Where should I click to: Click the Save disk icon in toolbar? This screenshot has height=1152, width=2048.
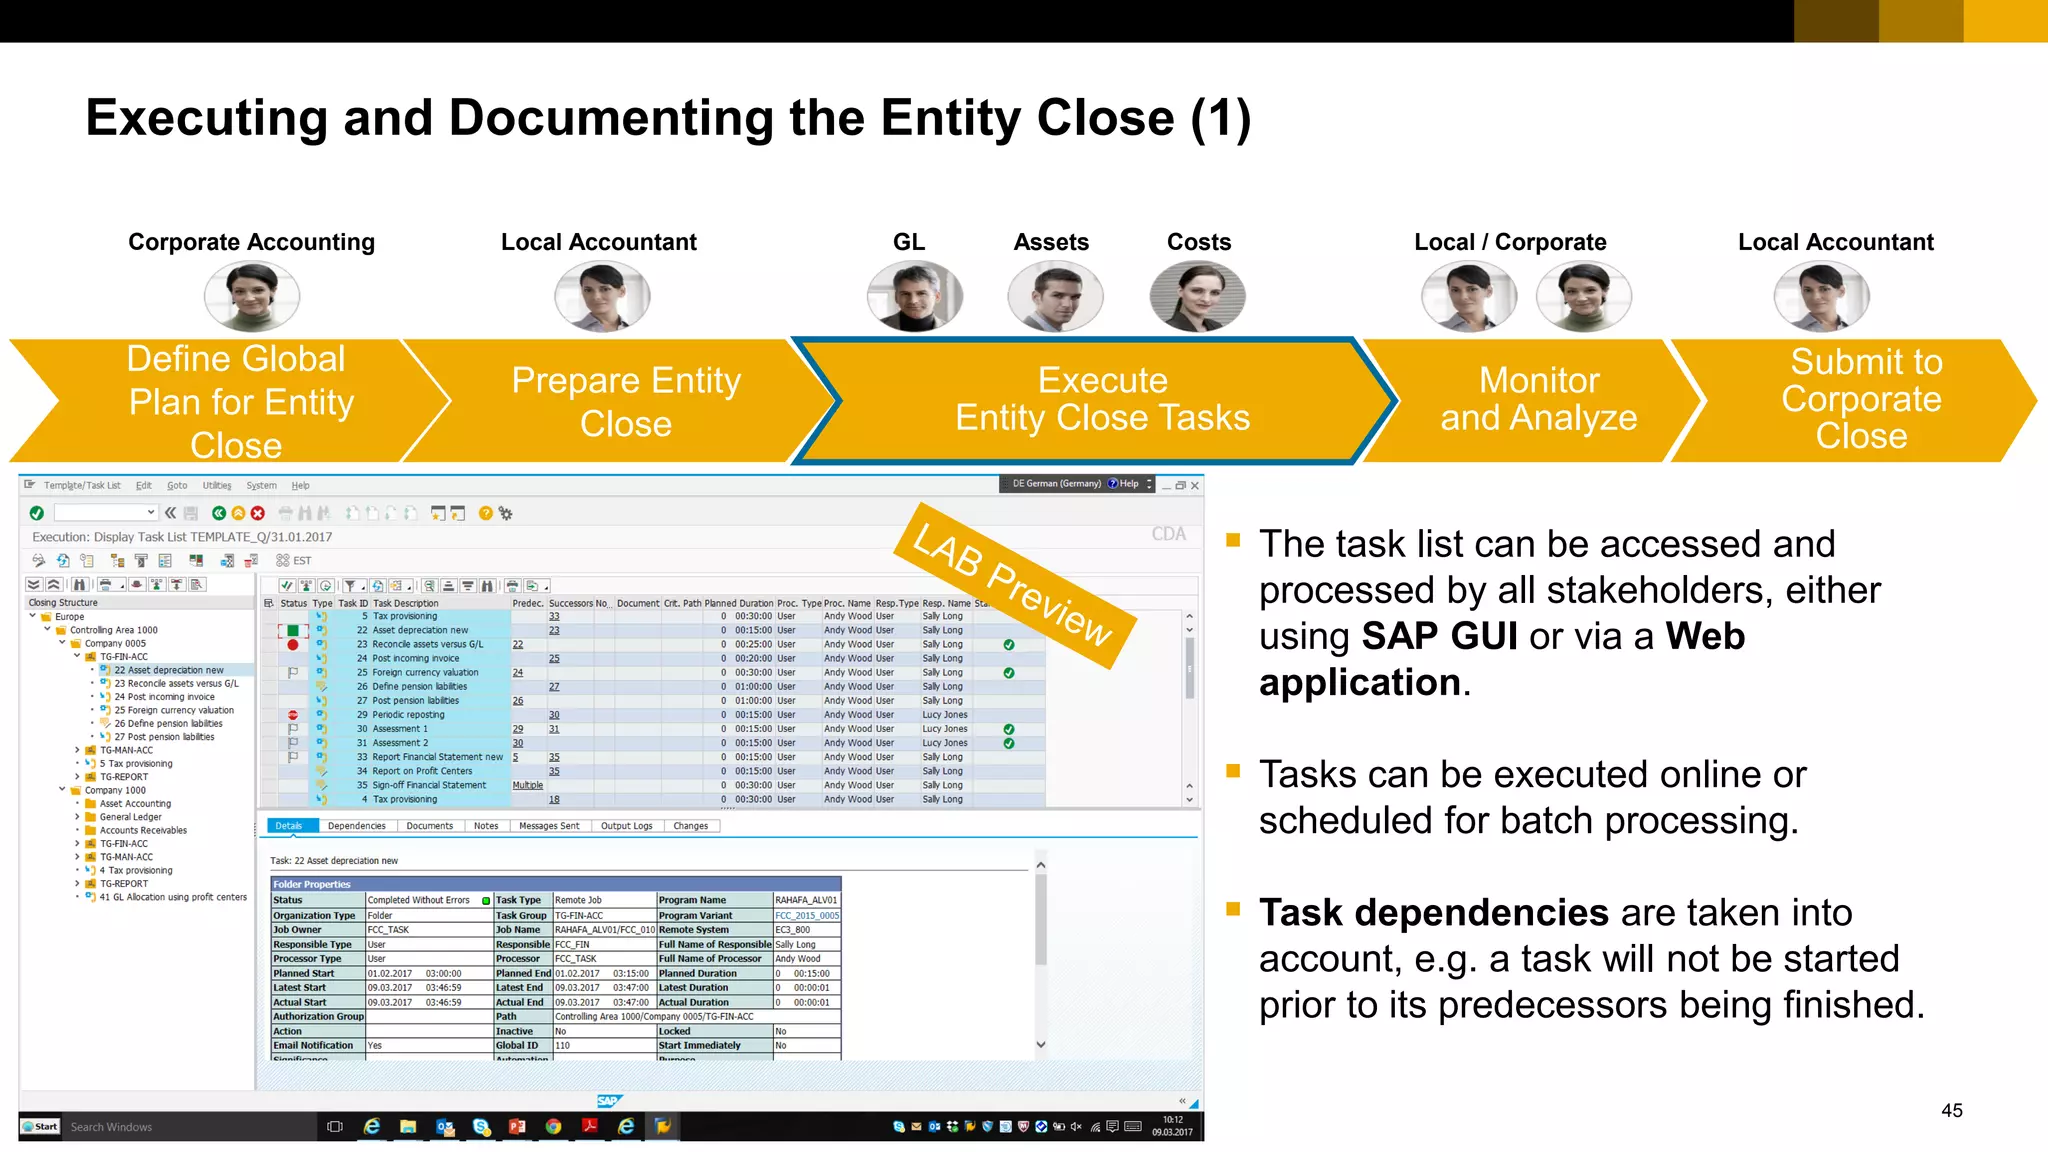click(x=190, y=513)
